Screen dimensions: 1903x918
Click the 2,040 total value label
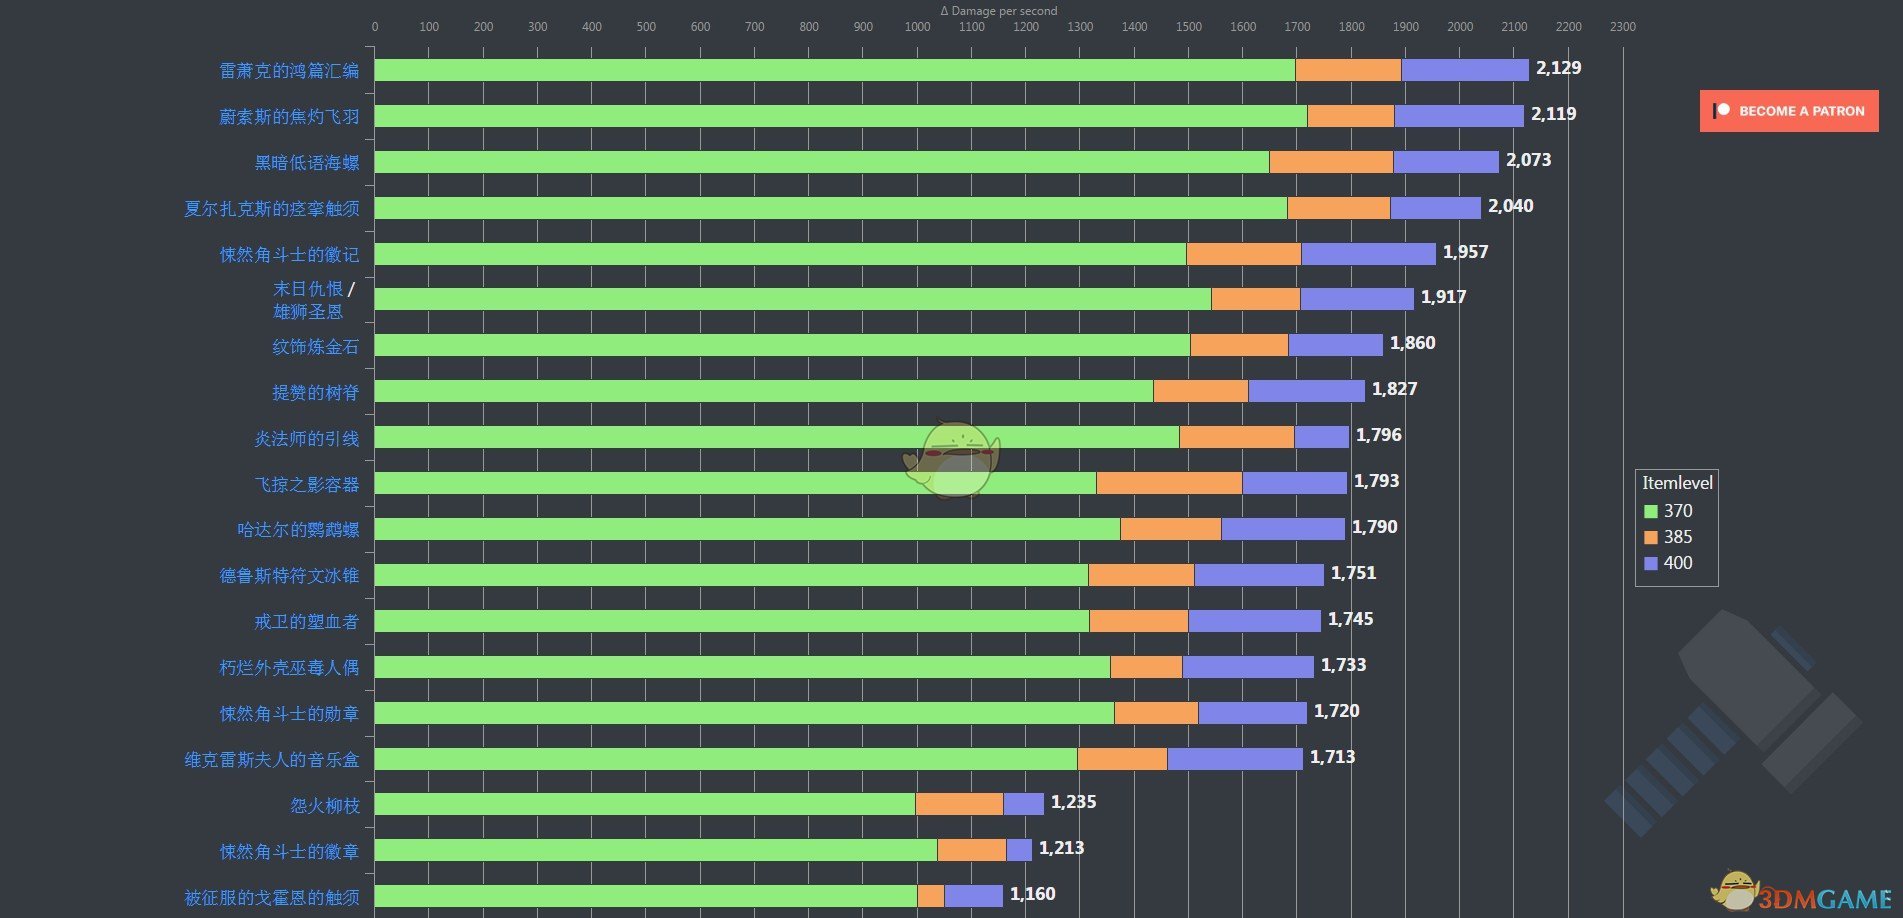[1510, 206]
